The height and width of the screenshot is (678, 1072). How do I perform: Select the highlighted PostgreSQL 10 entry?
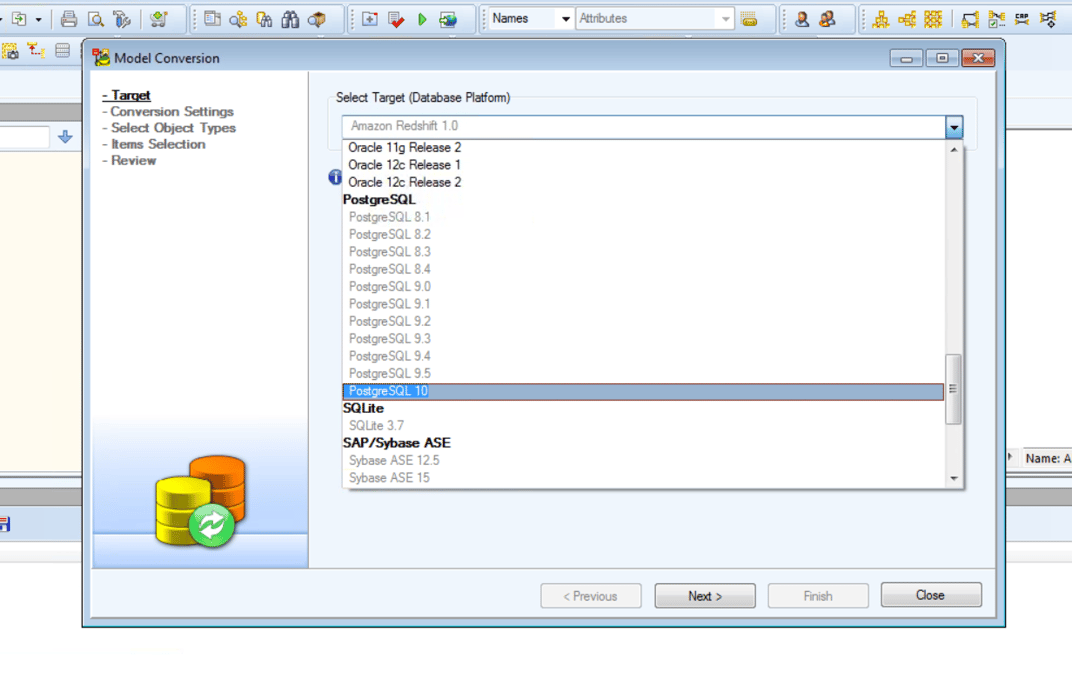[643, 392]
